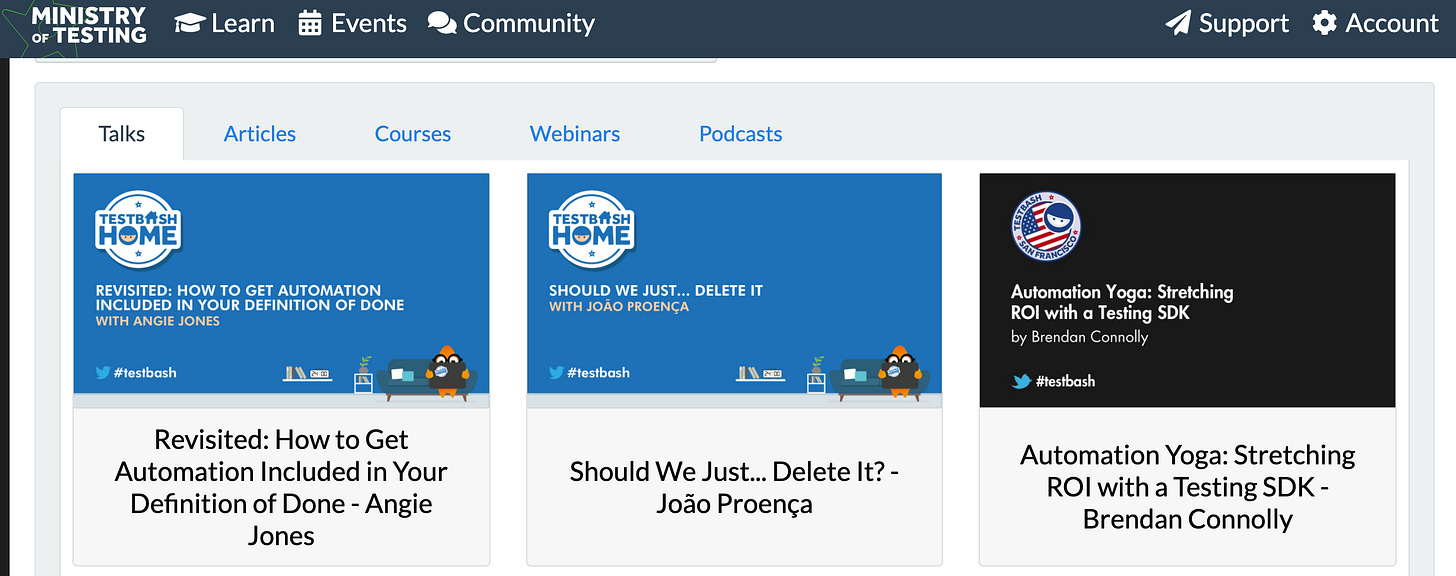Open the Angie Jones talk thumbnail image
The image size is (1456, 576).
pos(281,290)
